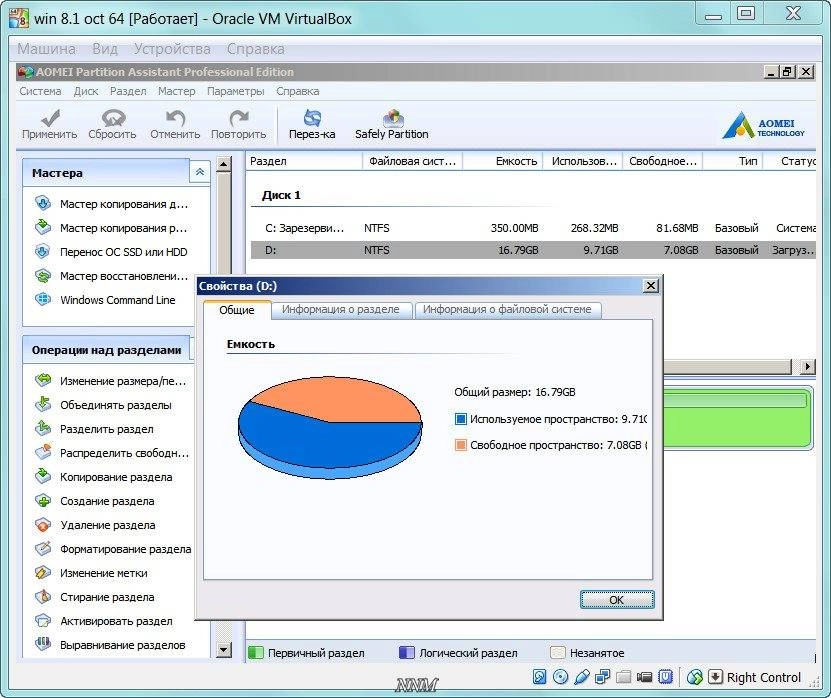Collapse the Мастера panel chevron
Screen dimensions: 831x698
pyautogui.click(x=200, y=172)
